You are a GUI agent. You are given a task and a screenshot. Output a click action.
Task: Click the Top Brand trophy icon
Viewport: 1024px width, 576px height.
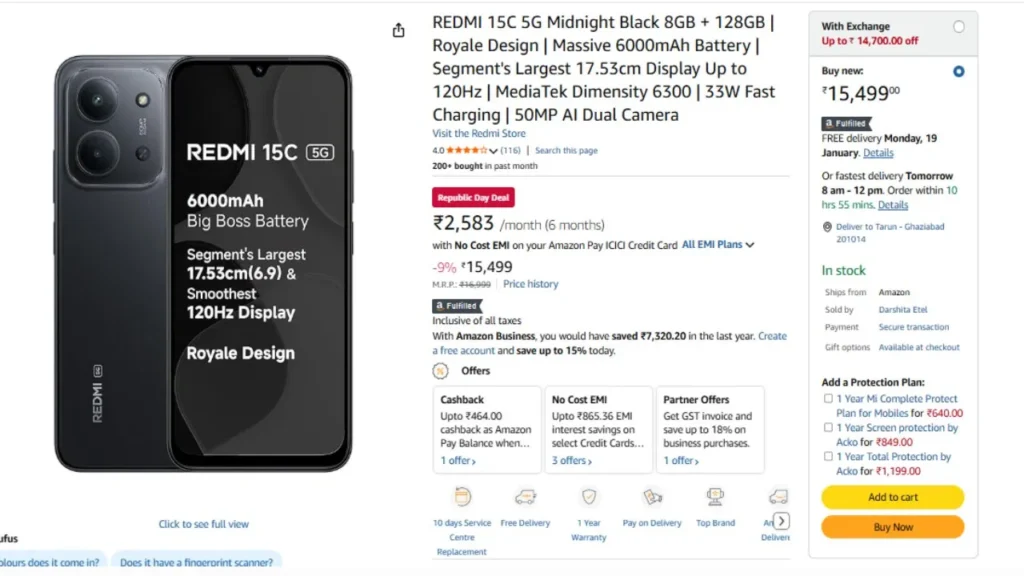[715, 497]
